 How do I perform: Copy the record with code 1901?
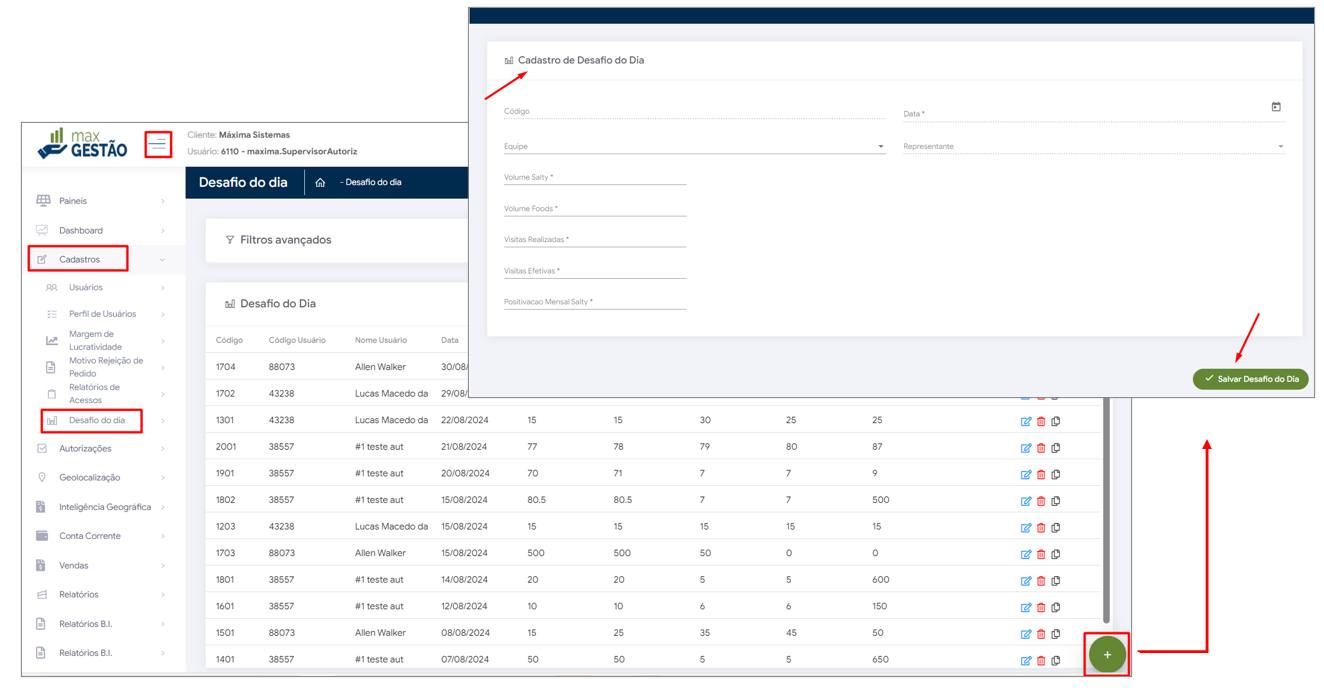1056,474
